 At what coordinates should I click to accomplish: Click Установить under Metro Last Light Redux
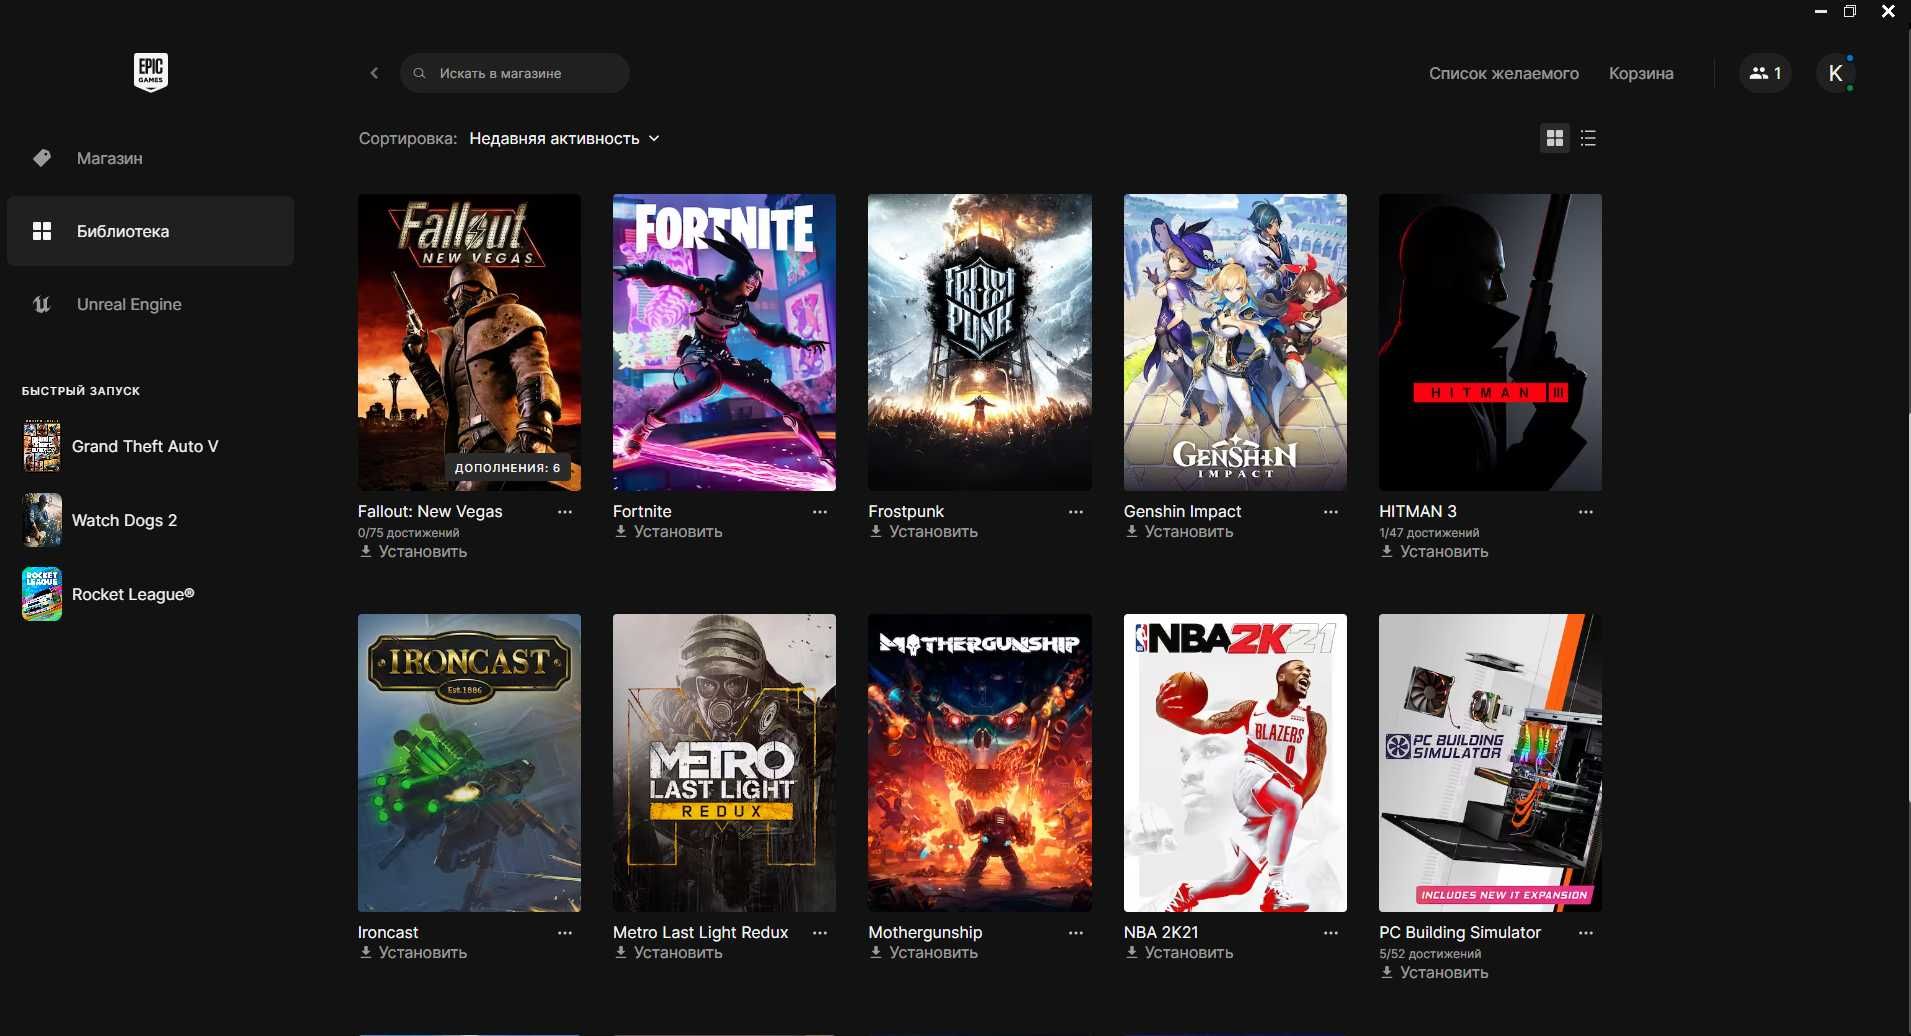click(x=668, y=953)
